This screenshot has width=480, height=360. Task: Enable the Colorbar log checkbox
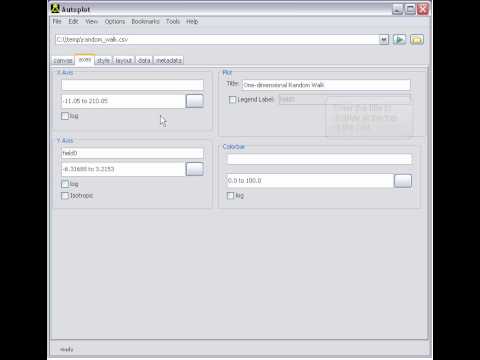click(230, 196)
